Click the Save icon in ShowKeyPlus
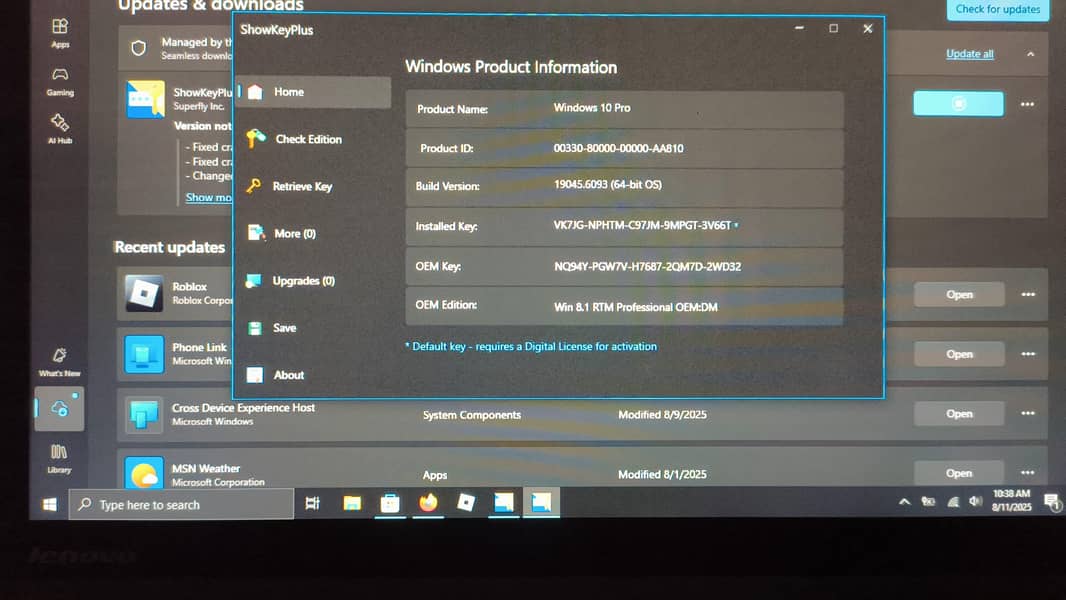The width and height of the screenshot is (1066, 600). point(255,327)
